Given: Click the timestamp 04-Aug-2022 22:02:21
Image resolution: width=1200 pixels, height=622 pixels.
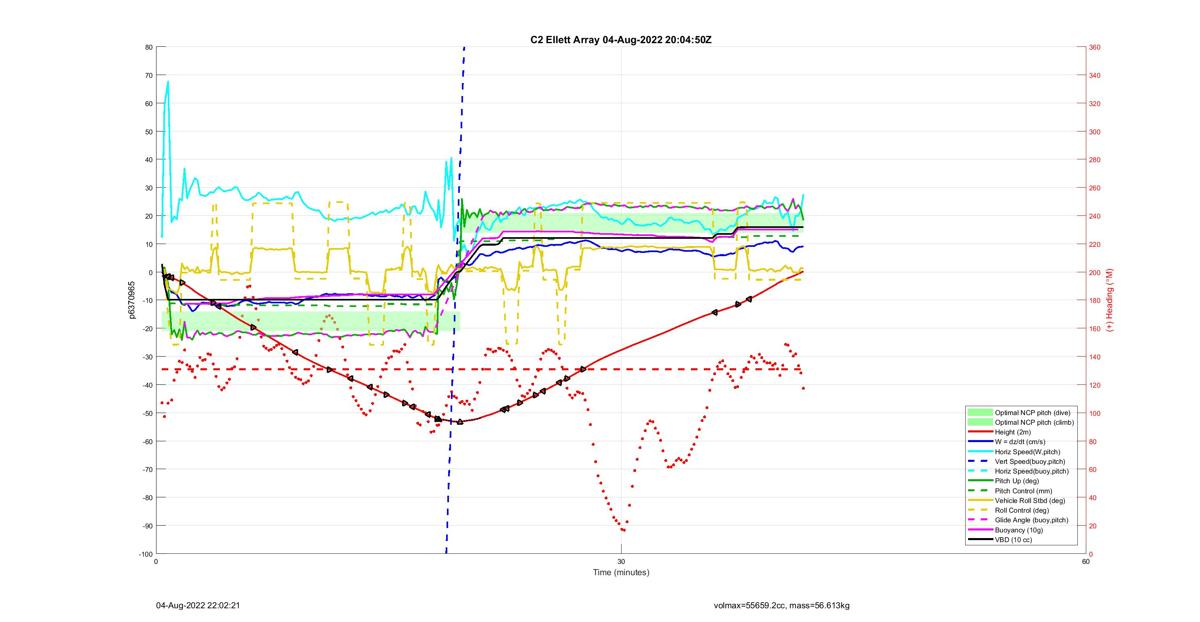Looking at the screenshot, I should tap(197, 606).
